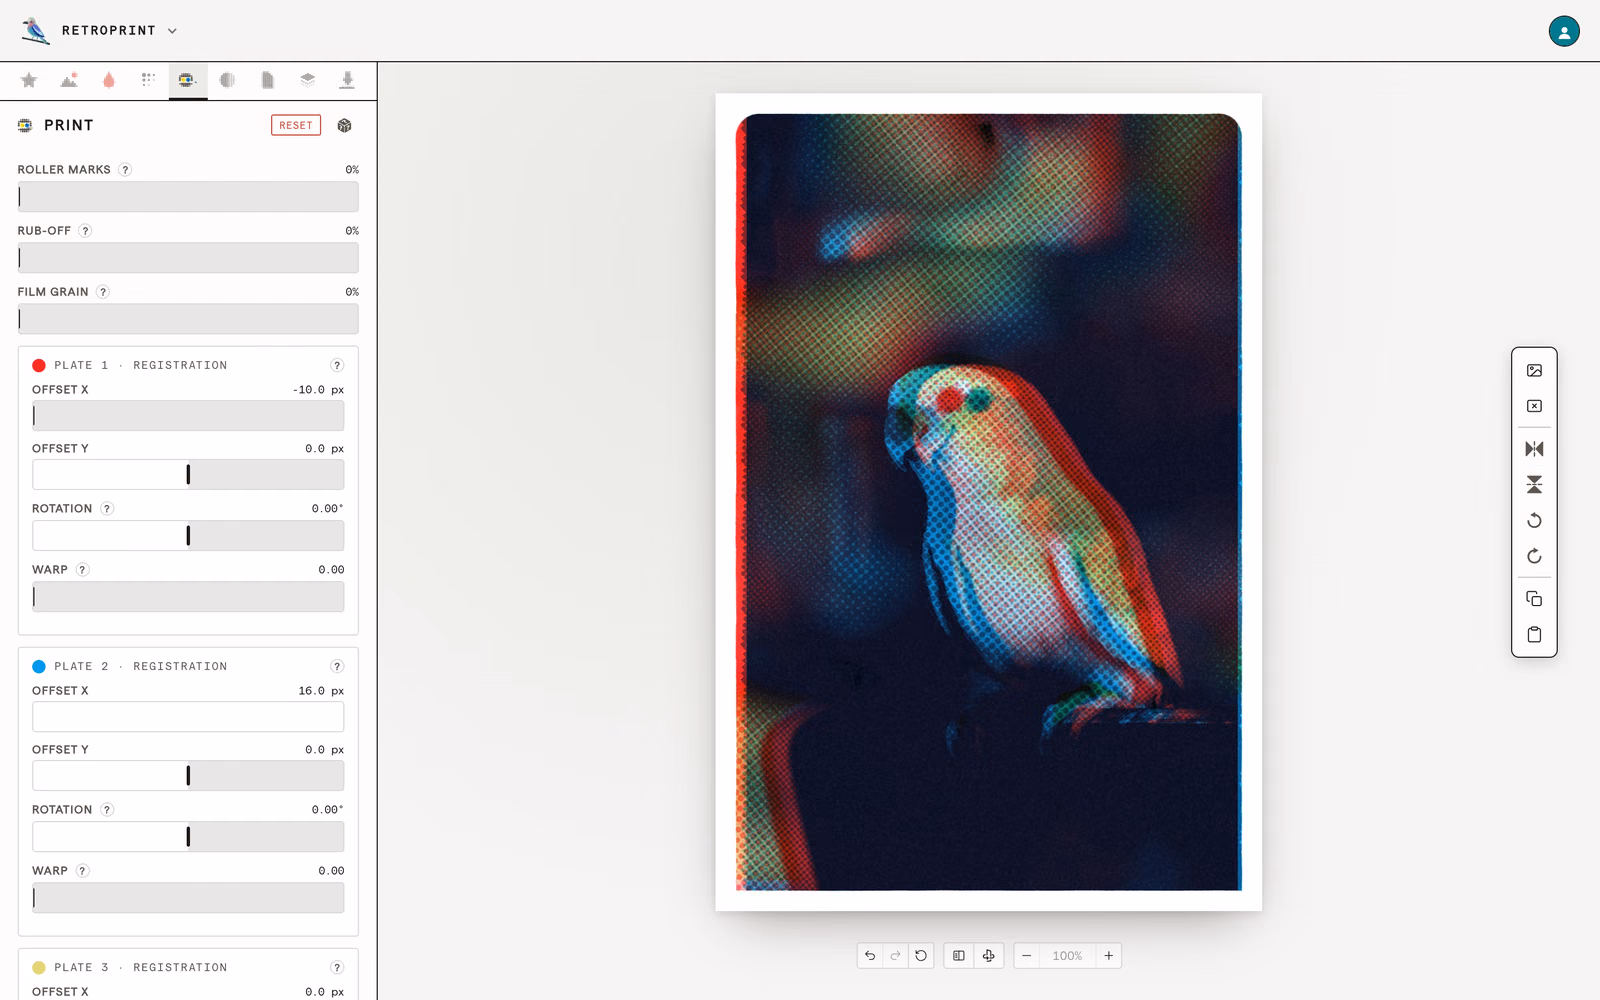The image size is (1600, 1000).
Task: Show help for Roller Marks
Action: (125, 170)
